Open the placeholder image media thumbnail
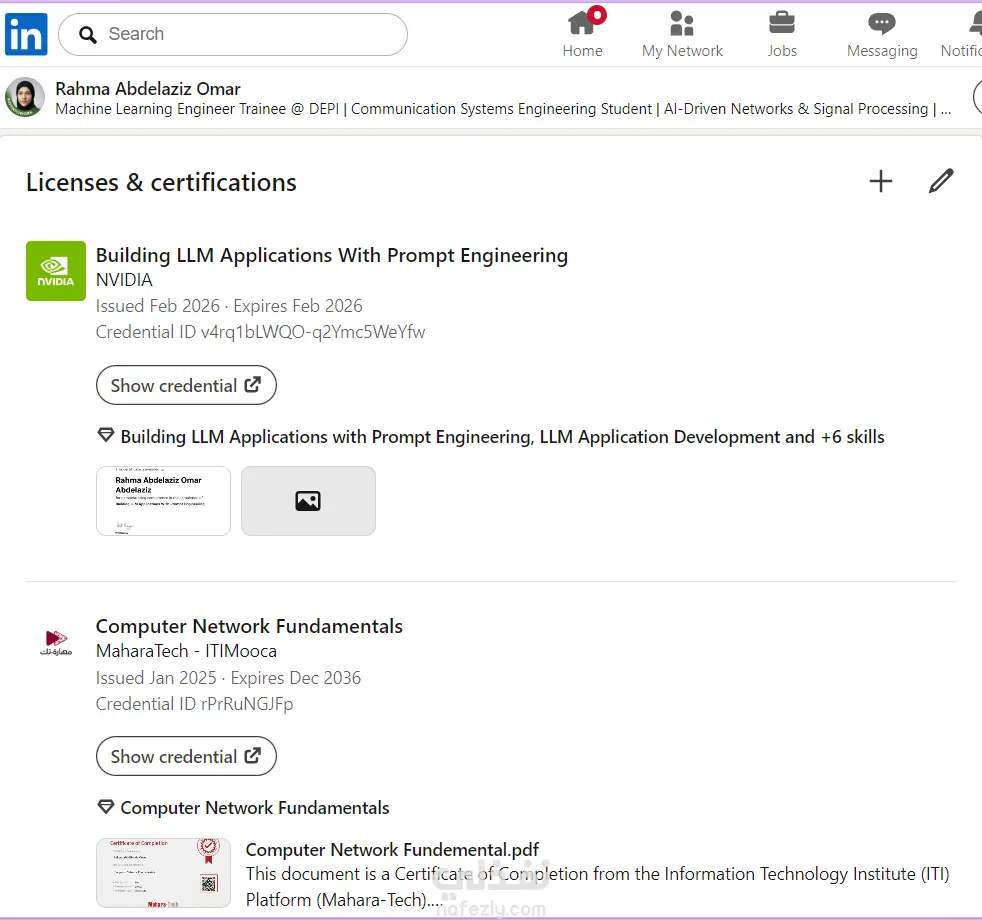 308,500
